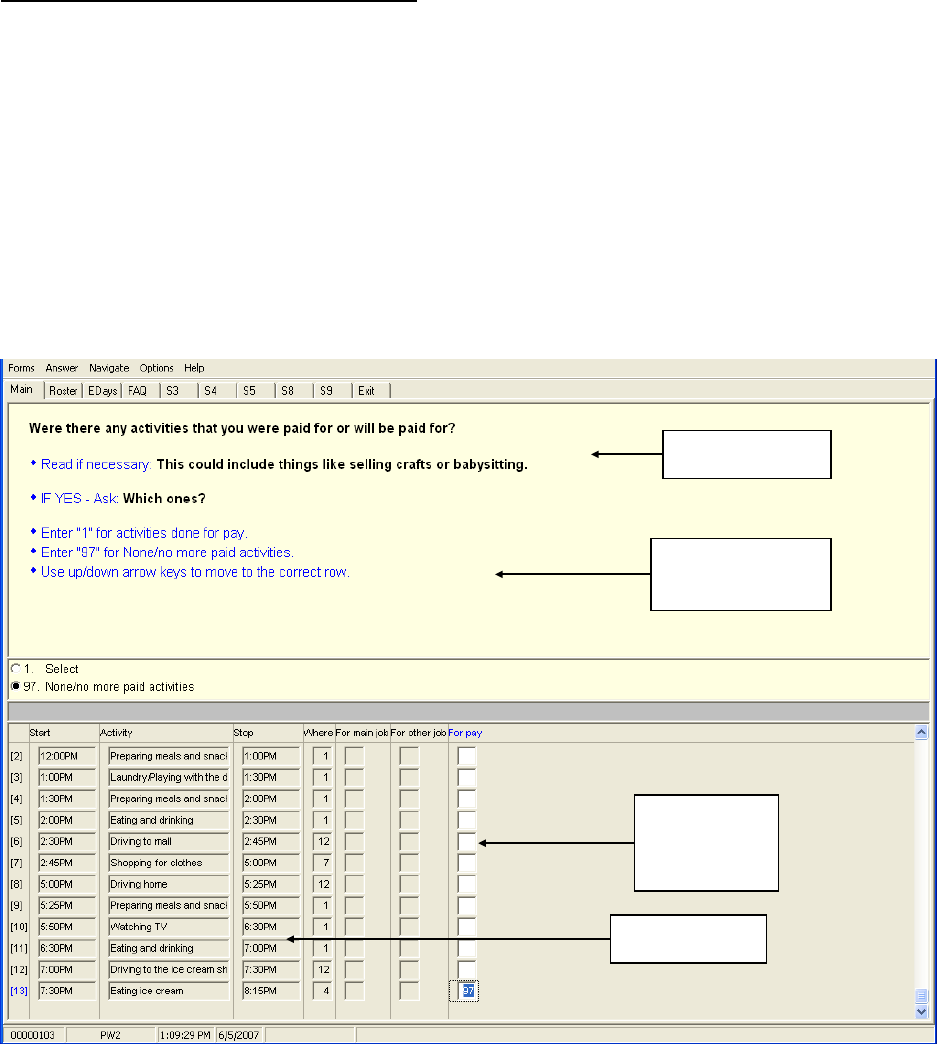Switch to the S3 tab
Screen dimensions: 937x1044
coord(173,391)
